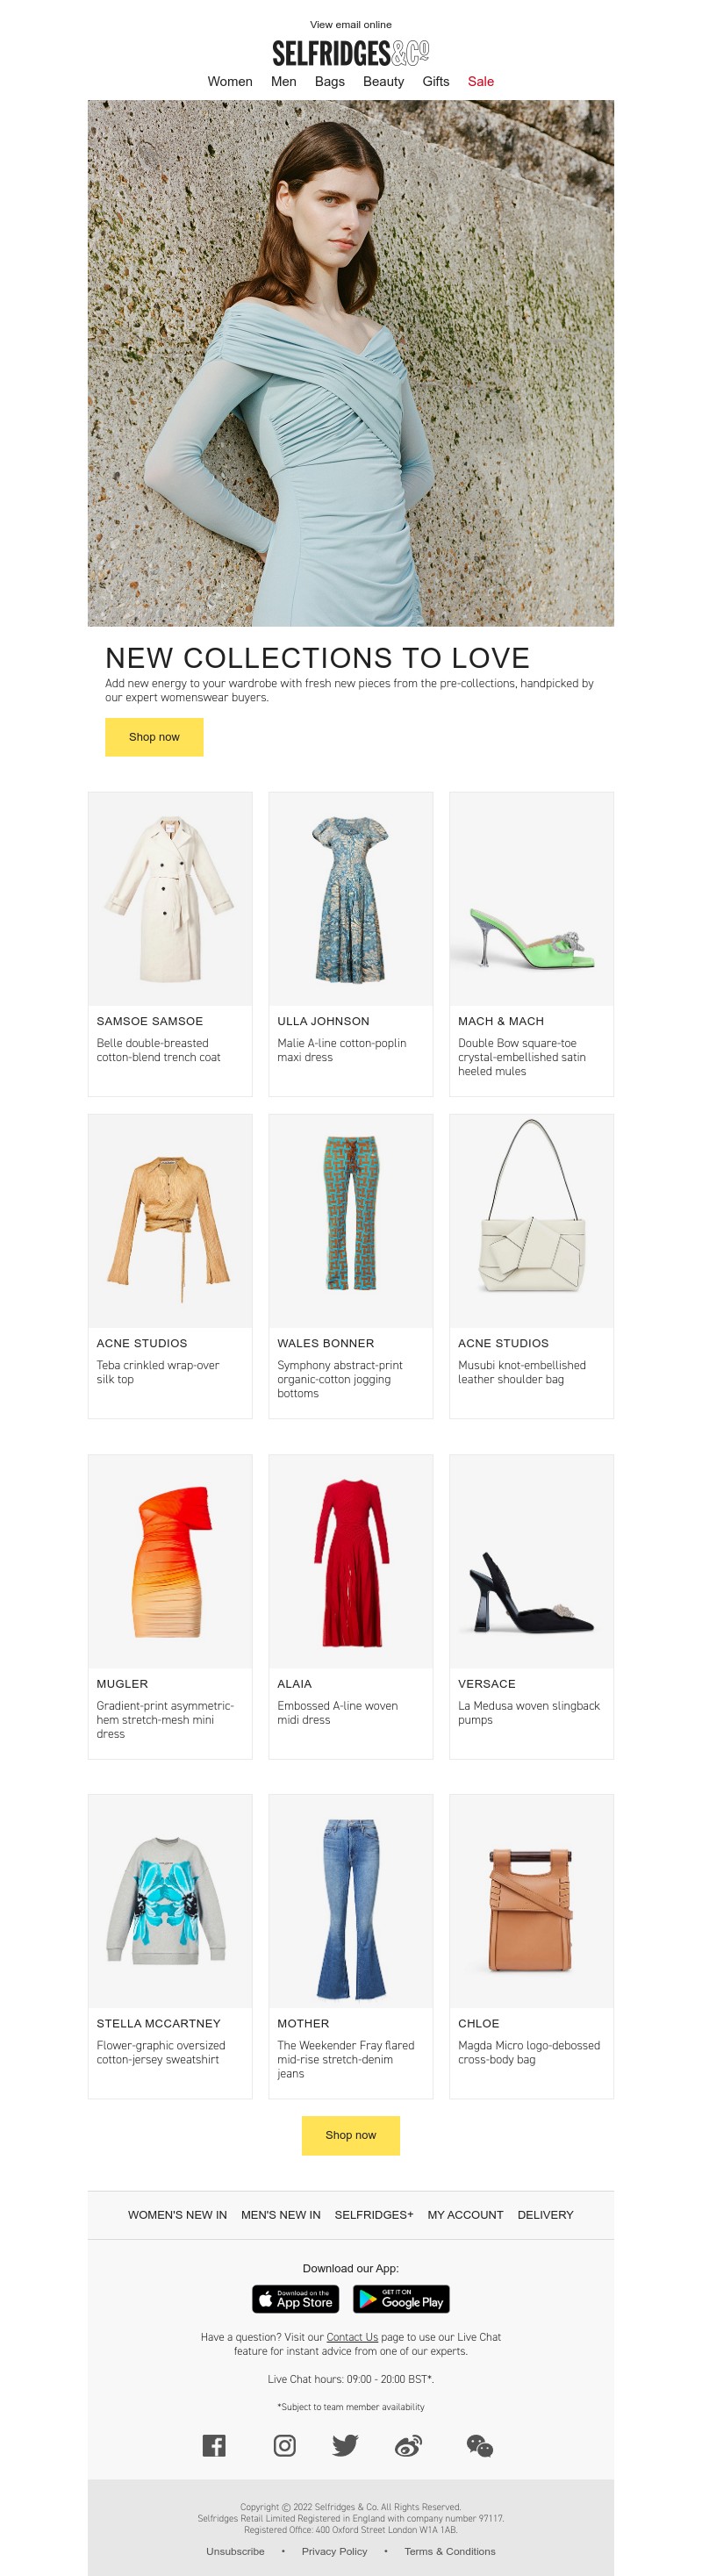The height and width of the screenshot is (2576, 702).
Task: Go to MEN'S NEW IN footer link
Action: click(281, 2215)
